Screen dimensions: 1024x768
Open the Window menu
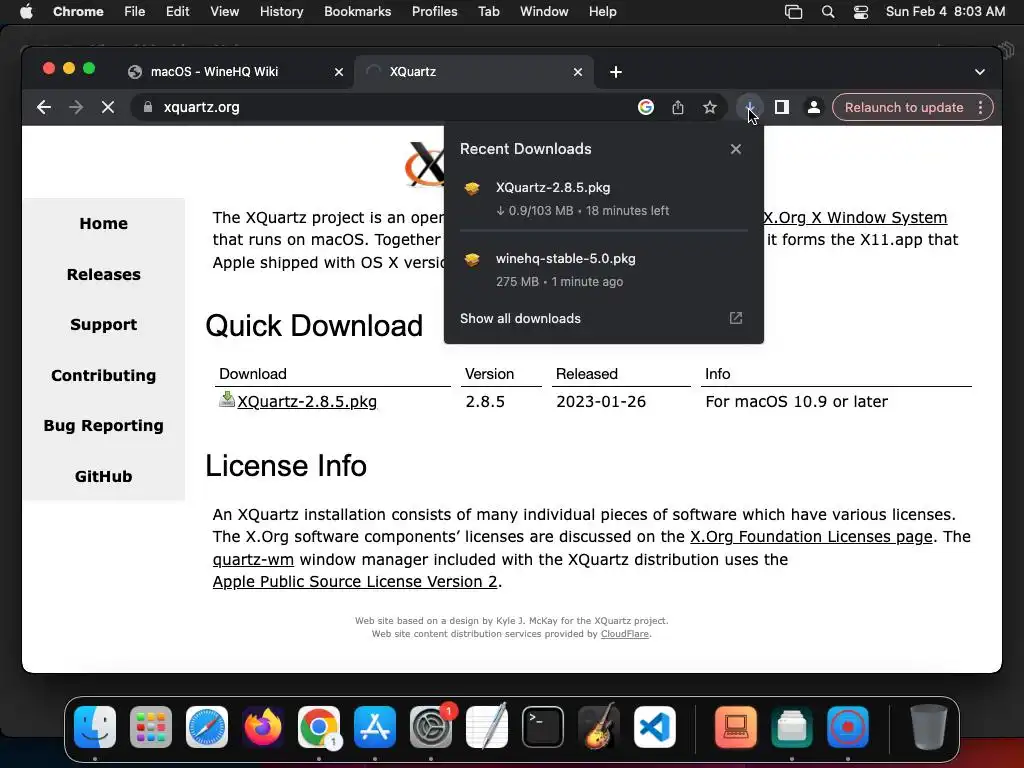coord(544,12)
